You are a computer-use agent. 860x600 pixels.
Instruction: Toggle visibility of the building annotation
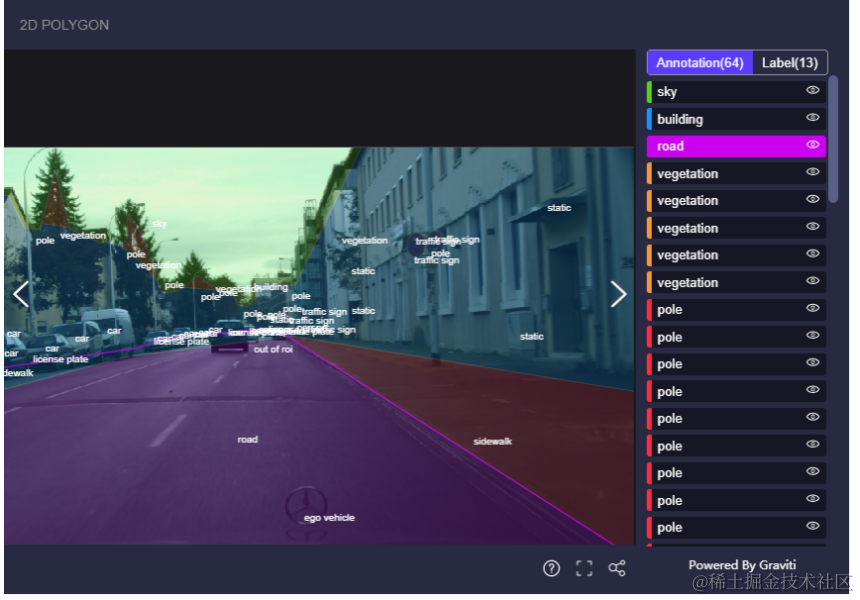(813, 117)
